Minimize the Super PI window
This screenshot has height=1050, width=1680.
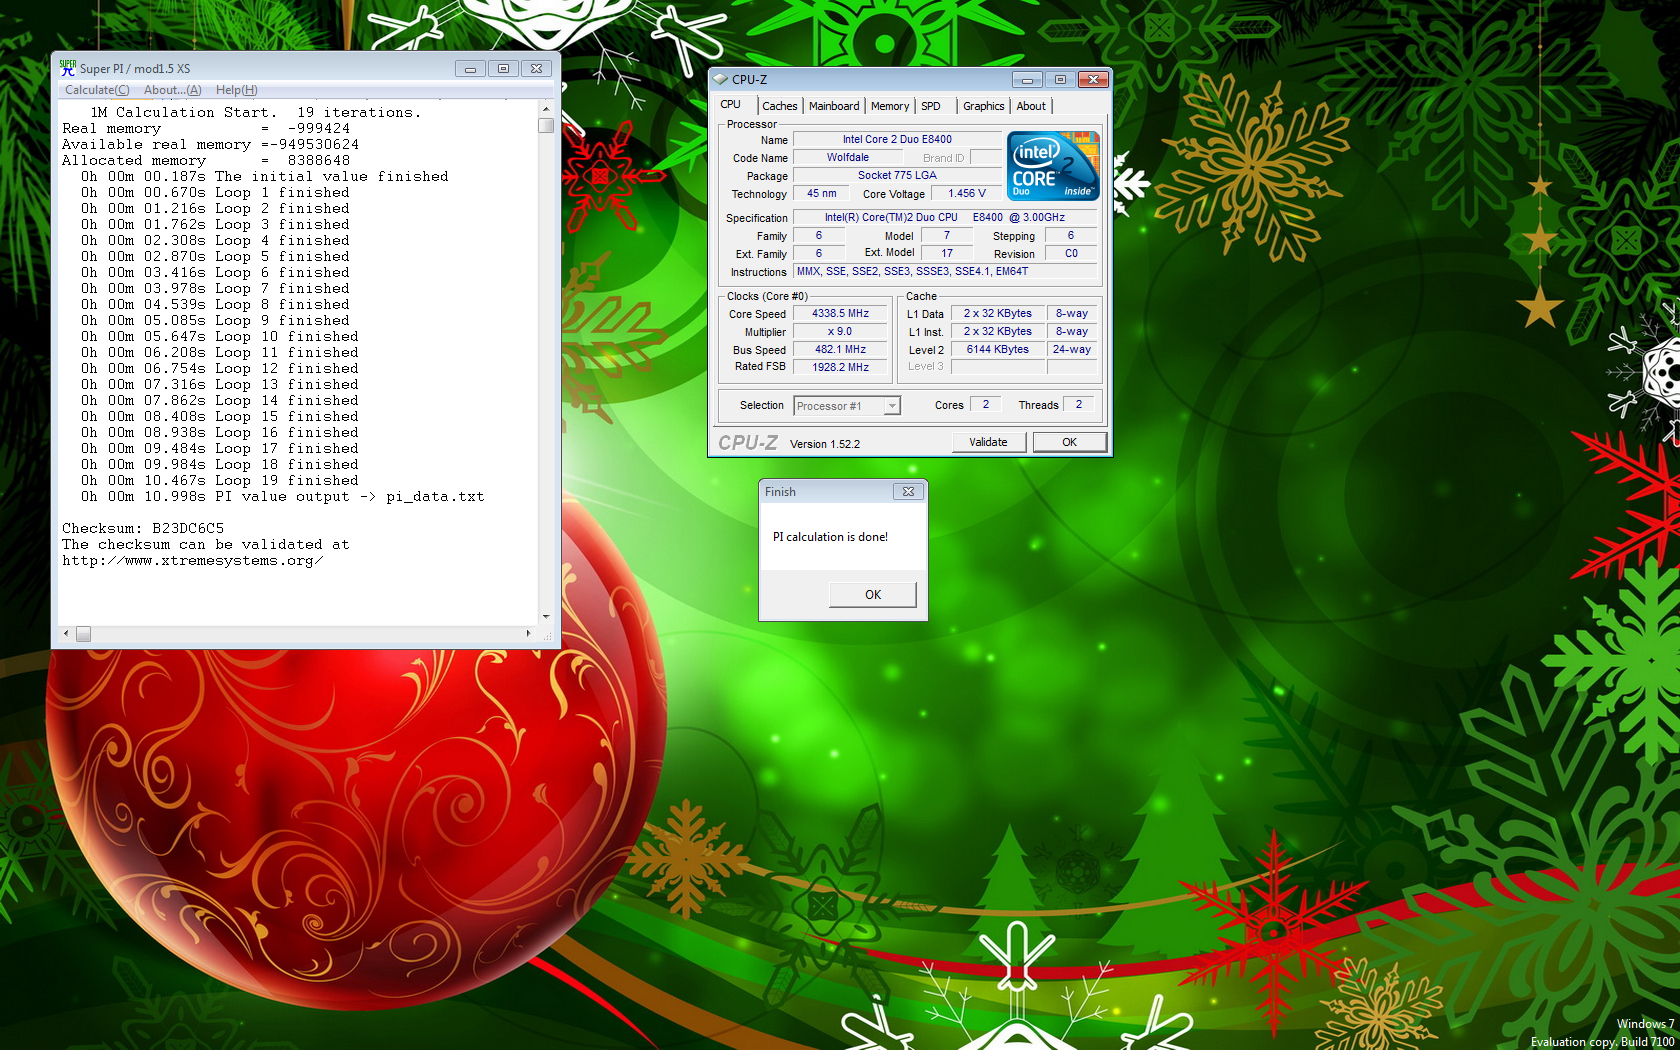pos(470,68)
